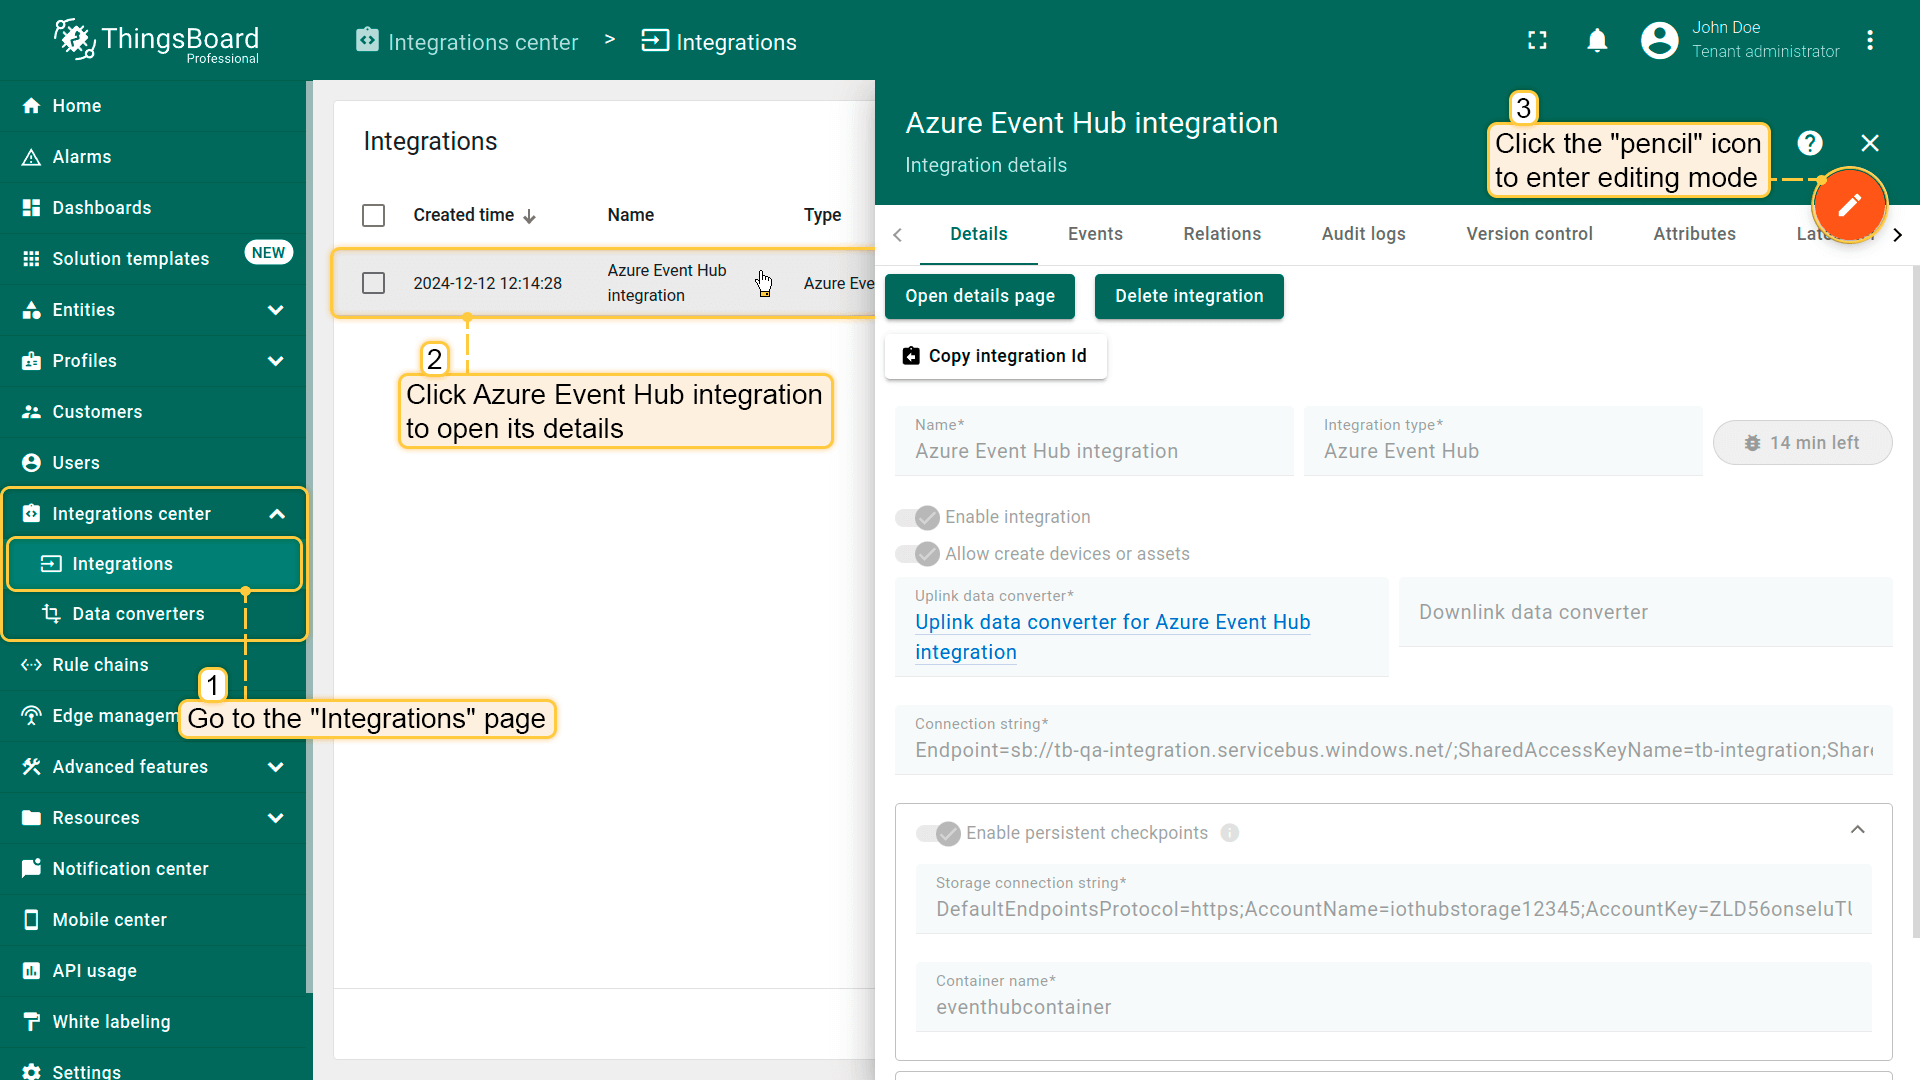The height and width of the screenshot is (1080, 1920).
Task: Click the debug mode 14 min left
Action: (x=1801, y=443)
